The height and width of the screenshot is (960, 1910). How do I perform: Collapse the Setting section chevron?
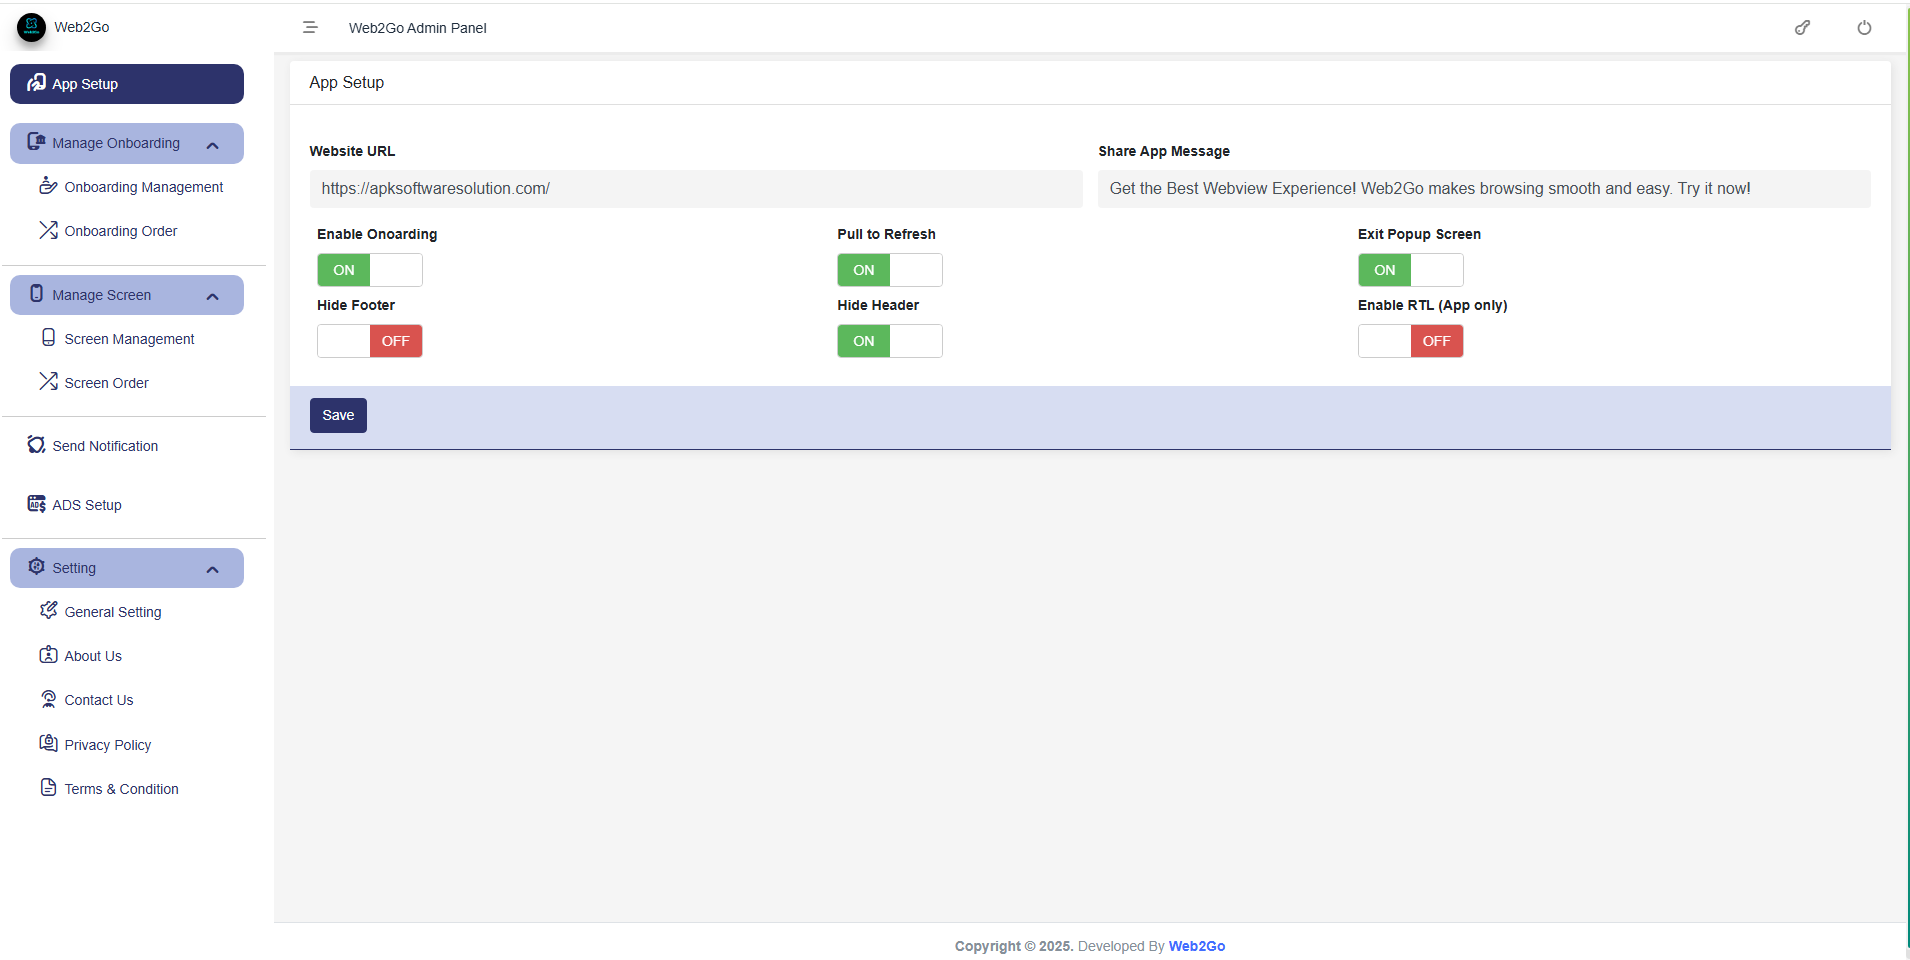click(x=212, y=570)
